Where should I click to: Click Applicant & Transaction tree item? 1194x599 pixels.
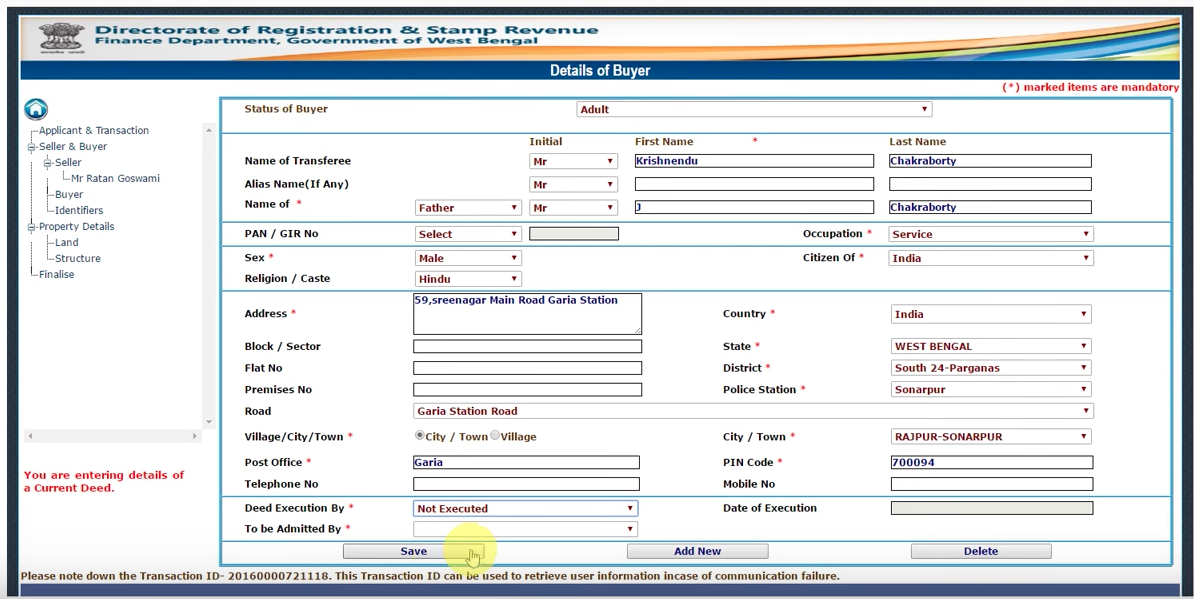94,130
